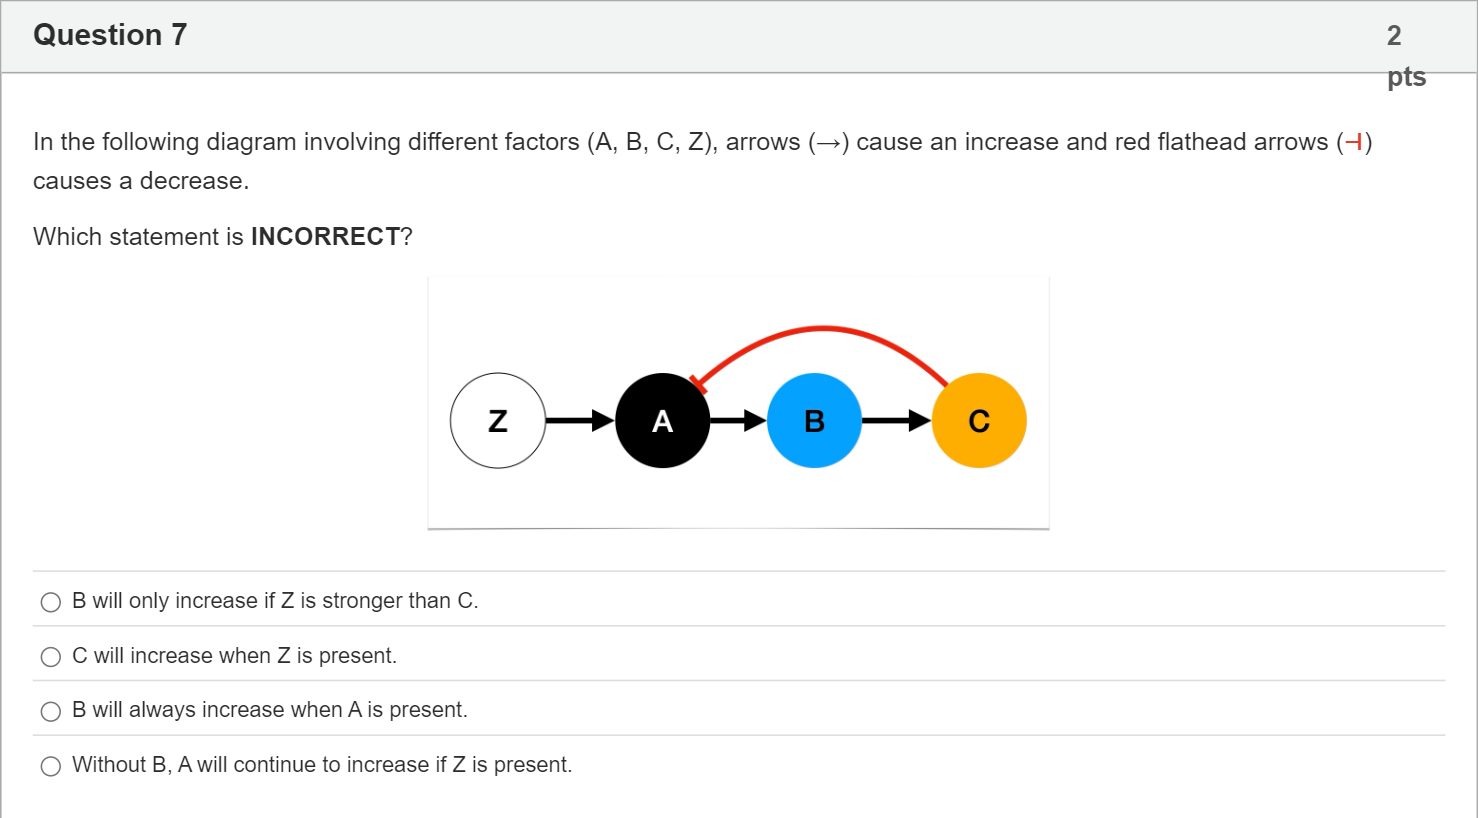Click the arrow between Z and A
This screenshot has height=818, width=1478.
pyautogui.click(x=580, y=421)
